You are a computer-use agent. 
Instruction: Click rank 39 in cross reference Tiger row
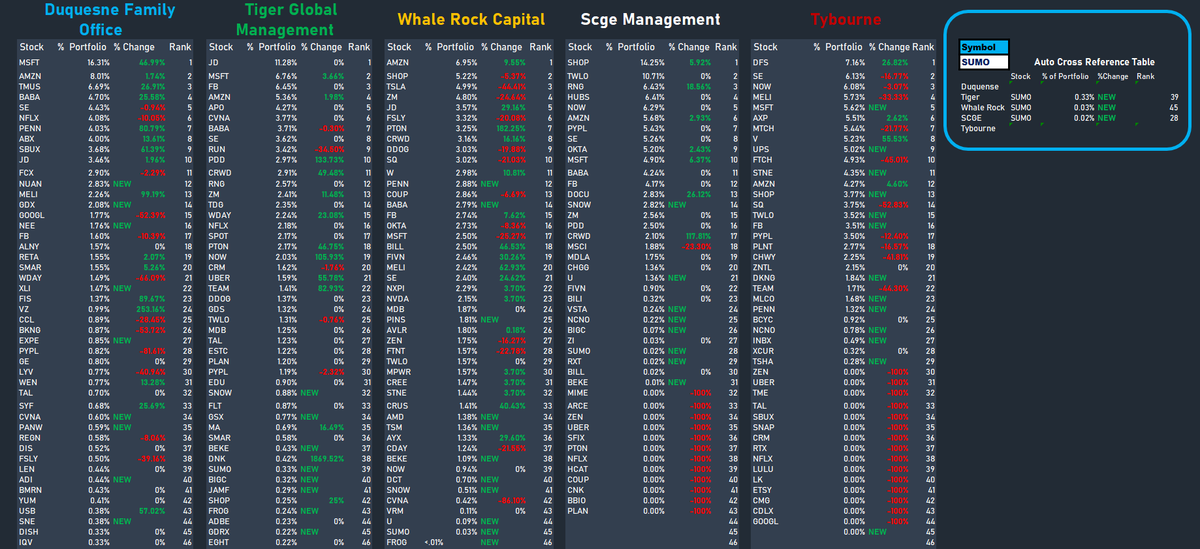1173,97
